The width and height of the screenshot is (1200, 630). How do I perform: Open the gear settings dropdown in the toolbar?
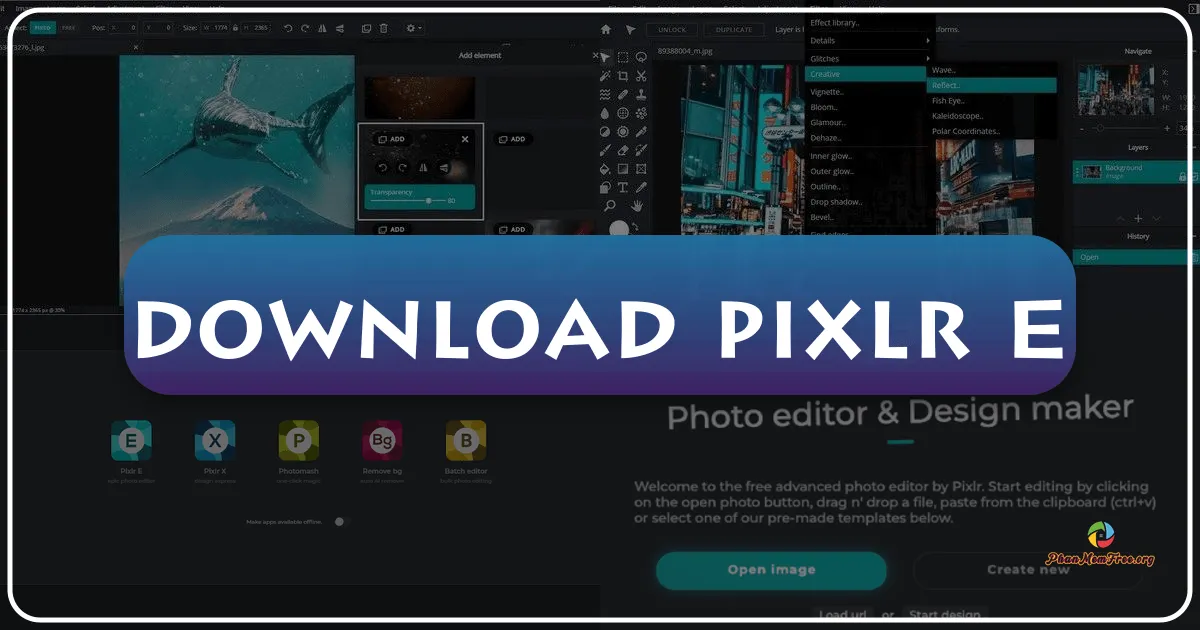pos(410,28)
